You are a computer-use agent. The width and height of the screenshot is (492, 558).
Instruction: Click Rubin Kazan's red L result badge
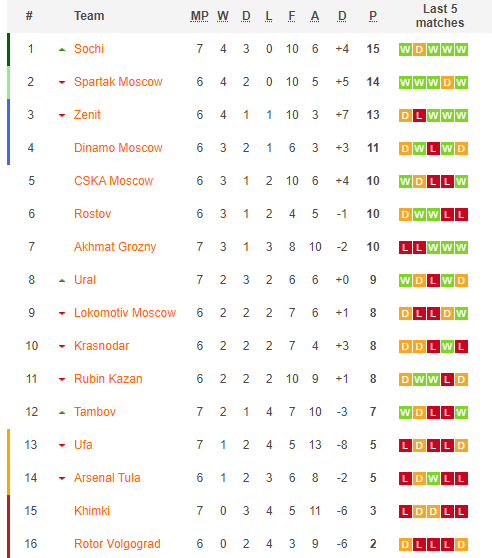(x=447, y=380)
